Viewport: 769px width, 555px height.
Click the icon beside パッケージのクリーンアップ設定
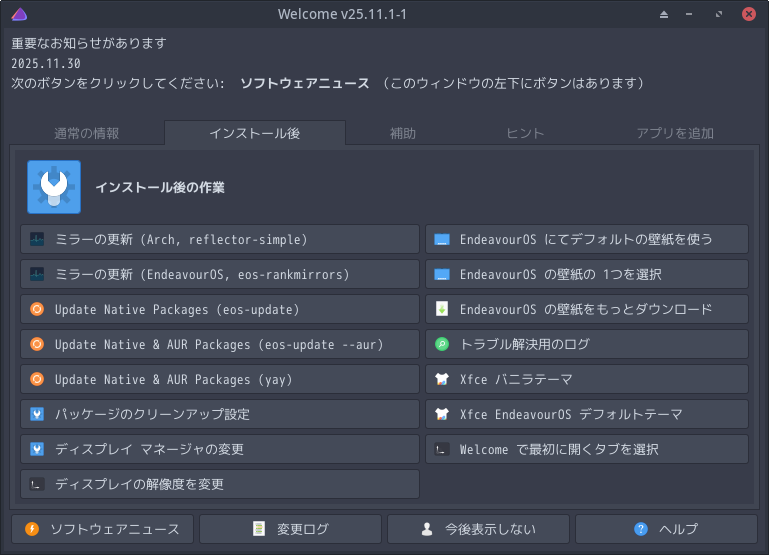point(37,414)
